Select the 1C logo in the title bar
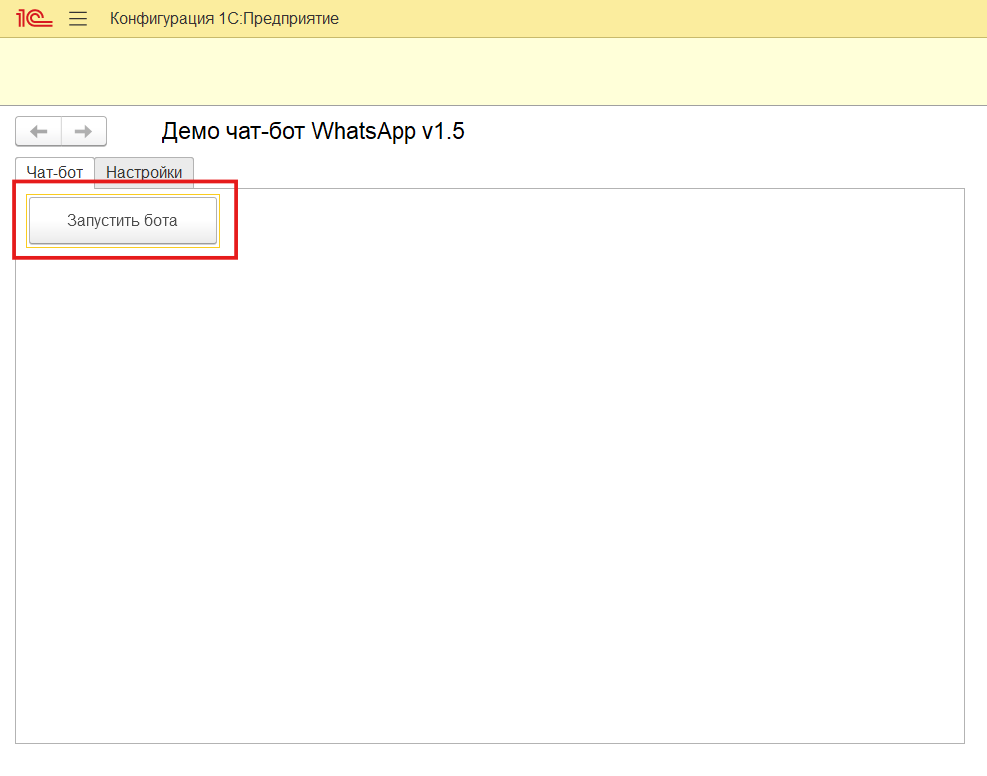The image size is (987, 776). pos(33,17)
